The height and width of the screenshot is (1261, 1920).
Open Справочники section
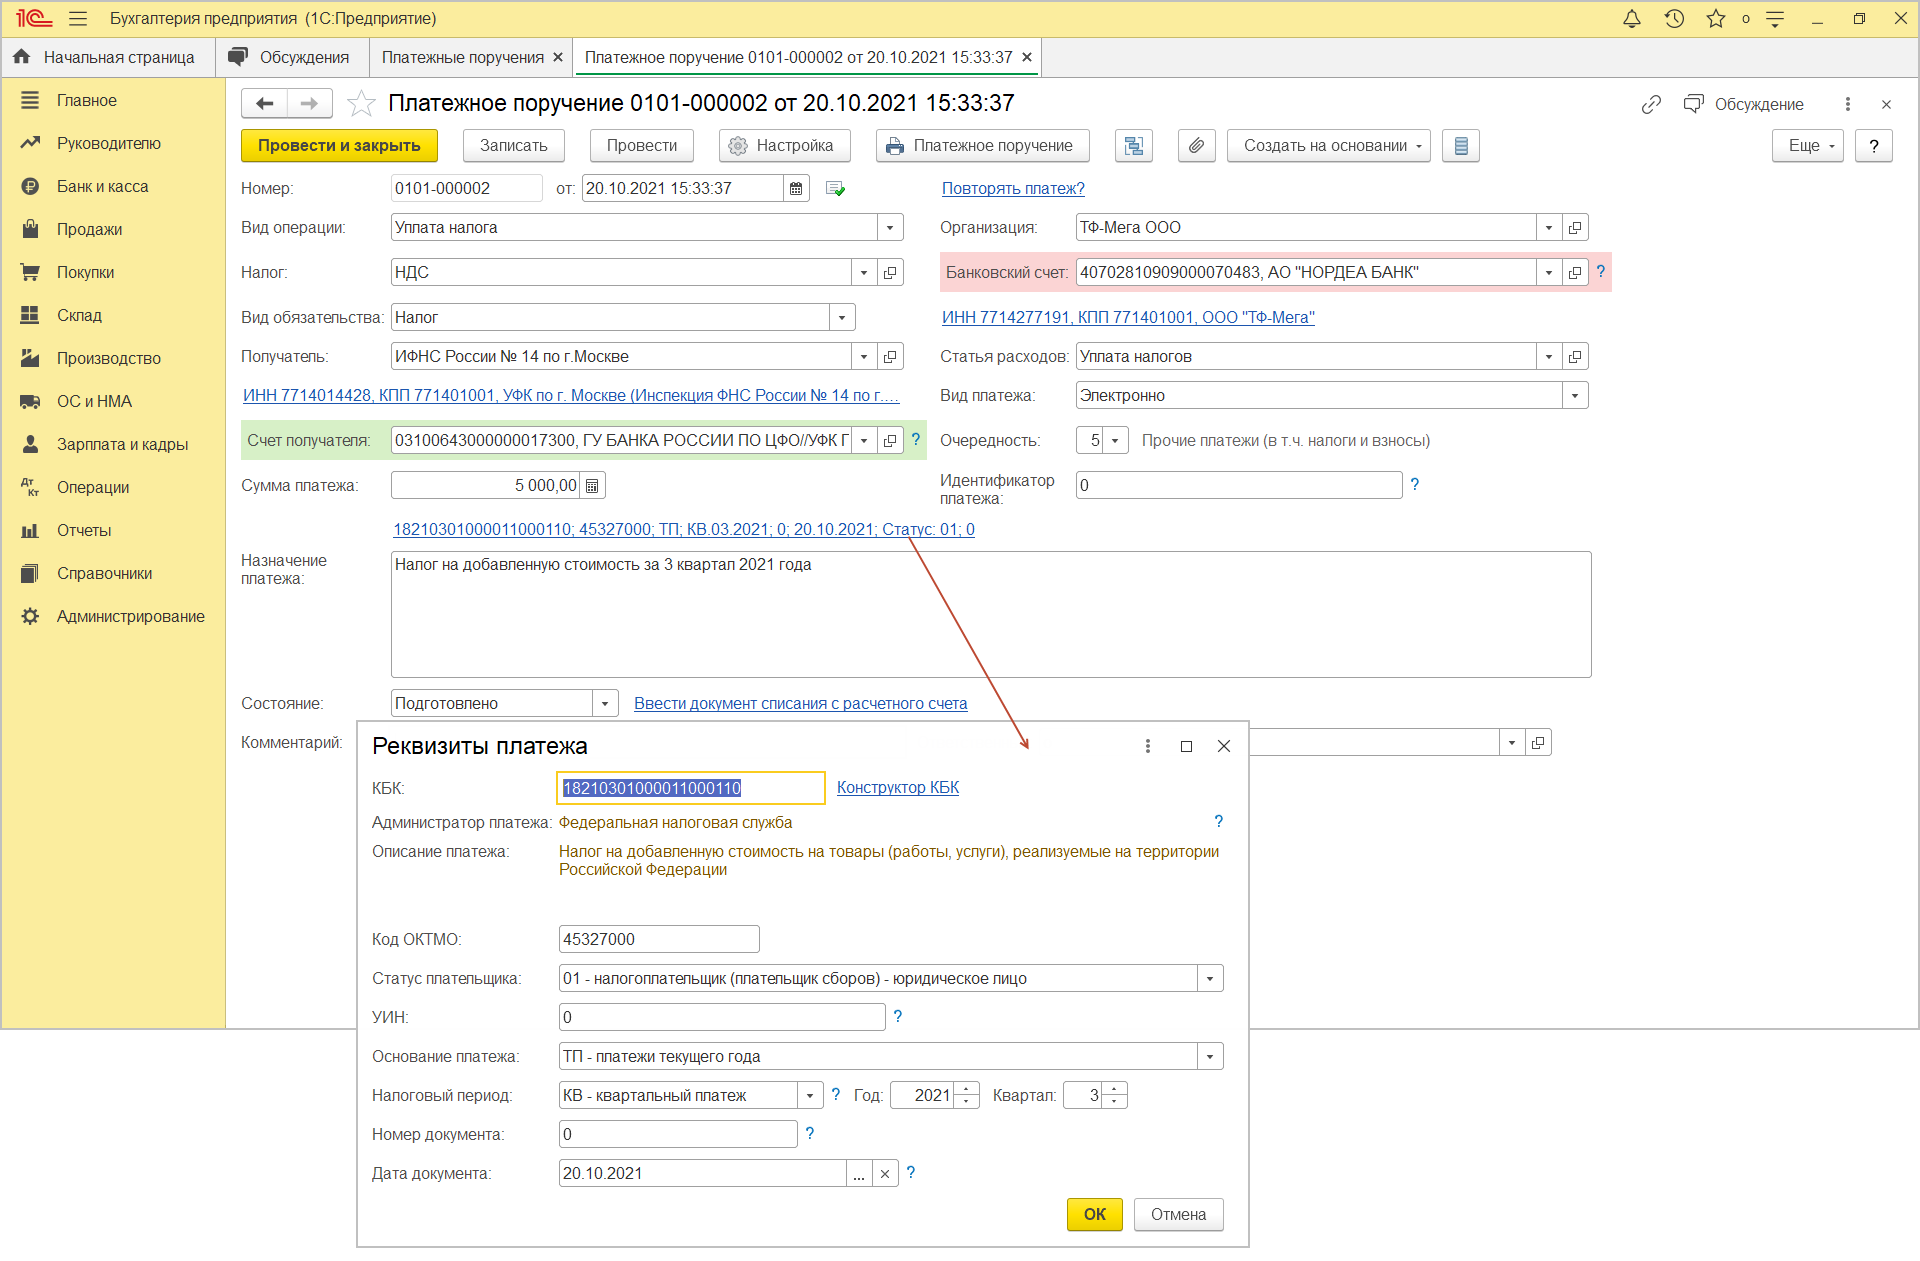(104, 573)
